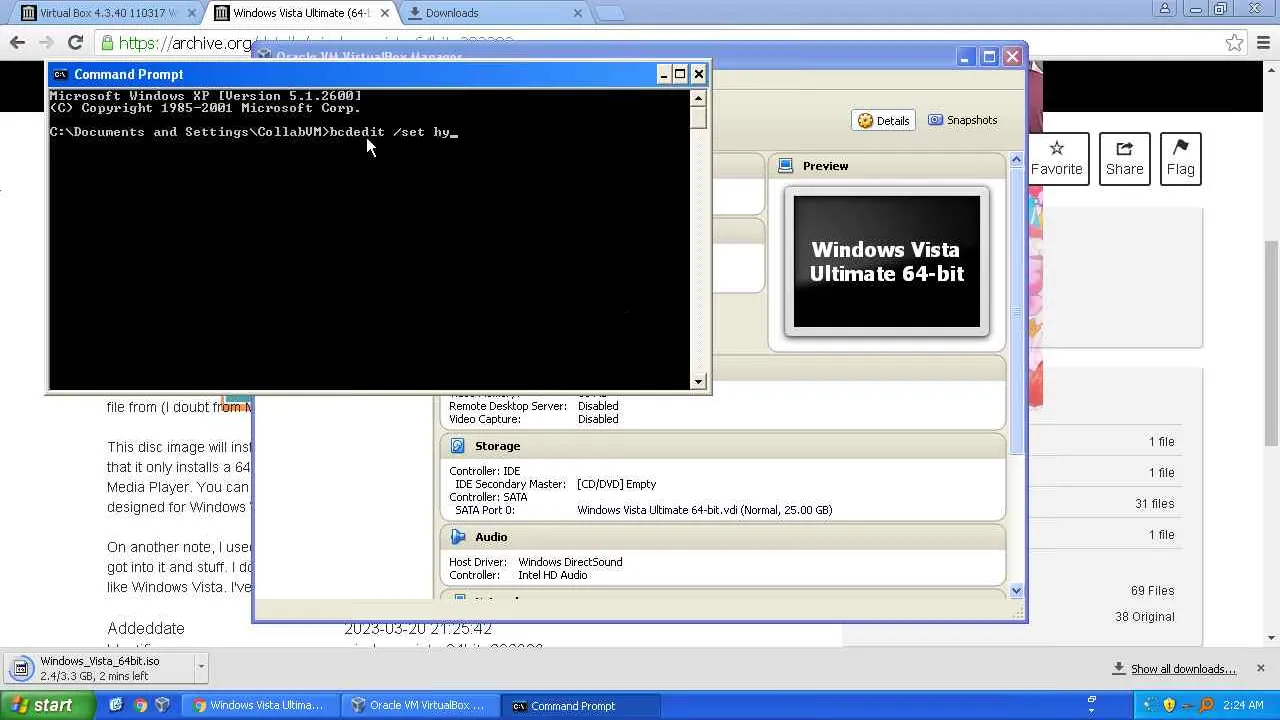Click the Intel HD Audio controller text
Viewport: 1280px width, 720px height.
point(553,575)
